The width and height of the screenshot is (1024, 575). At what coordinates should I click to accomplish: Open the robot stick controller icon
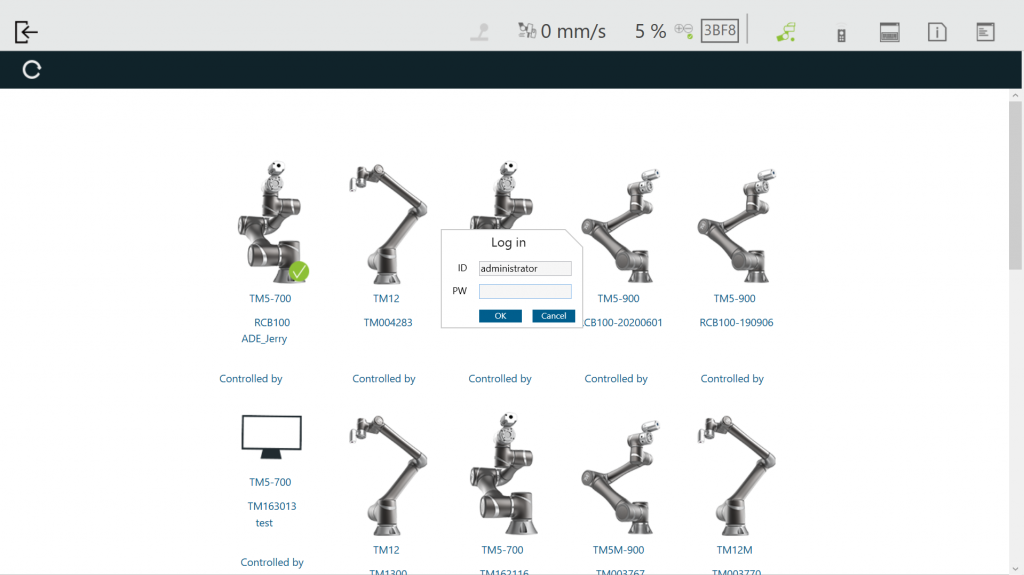tap(842, 33)
